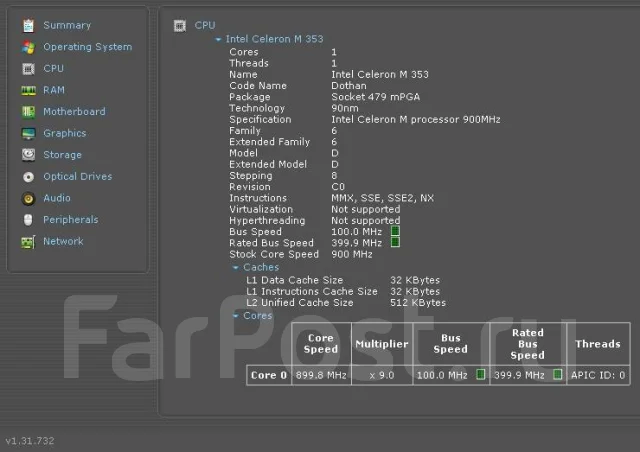Click the Operating System Windows-logo icon
This screenshot has width=640, height=452.
click(28, 47)
